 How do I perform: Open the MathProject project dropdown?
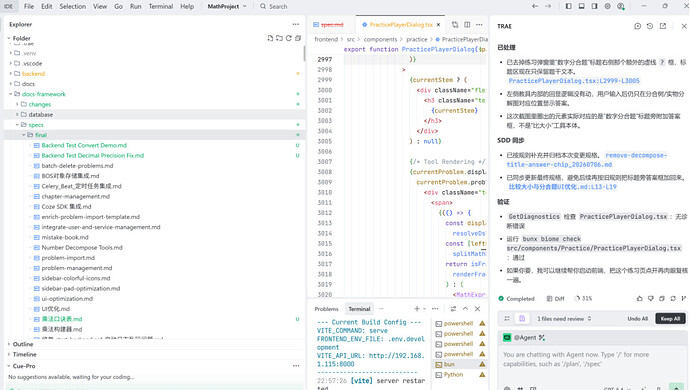click(227, 6)
